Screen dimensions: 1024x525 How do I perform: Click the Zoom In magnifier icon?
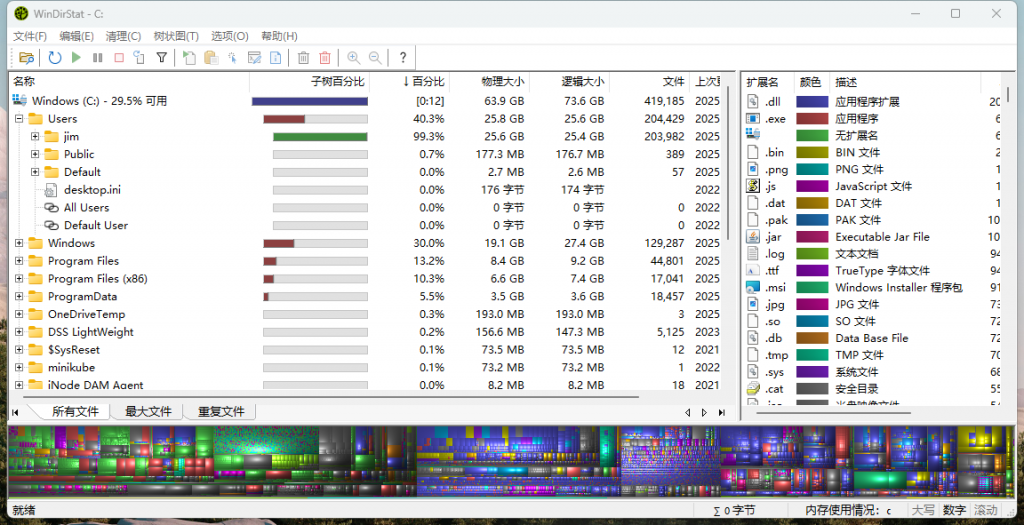click(x=353, y=57)
